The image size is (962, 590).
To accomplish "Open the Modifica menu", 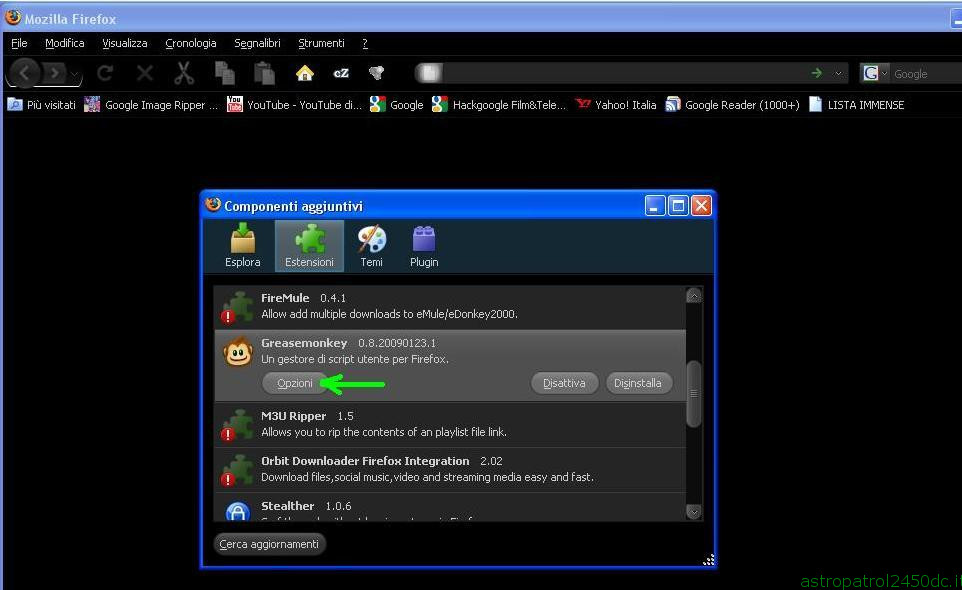I will (x=64, y=43).
